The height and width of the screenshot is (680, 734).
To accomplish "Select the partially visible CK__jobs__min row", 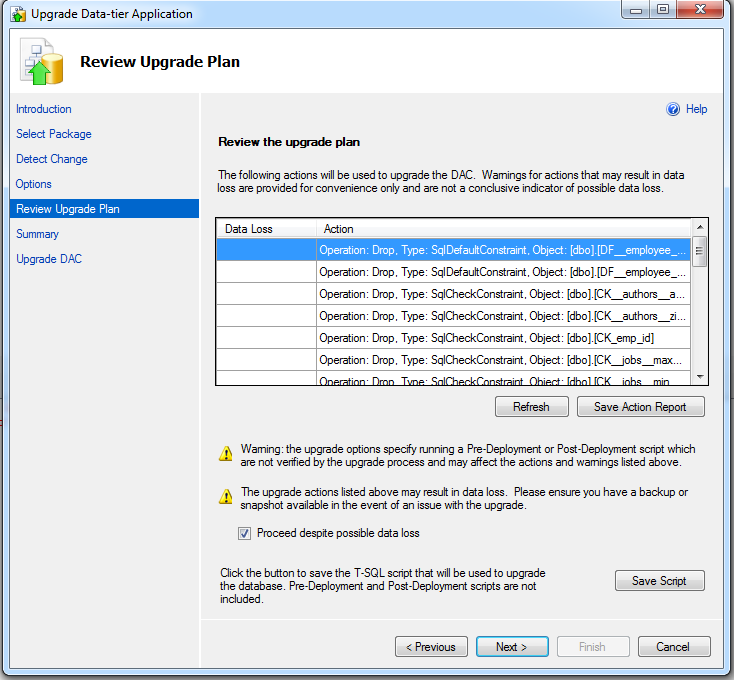I will point(454,378).
